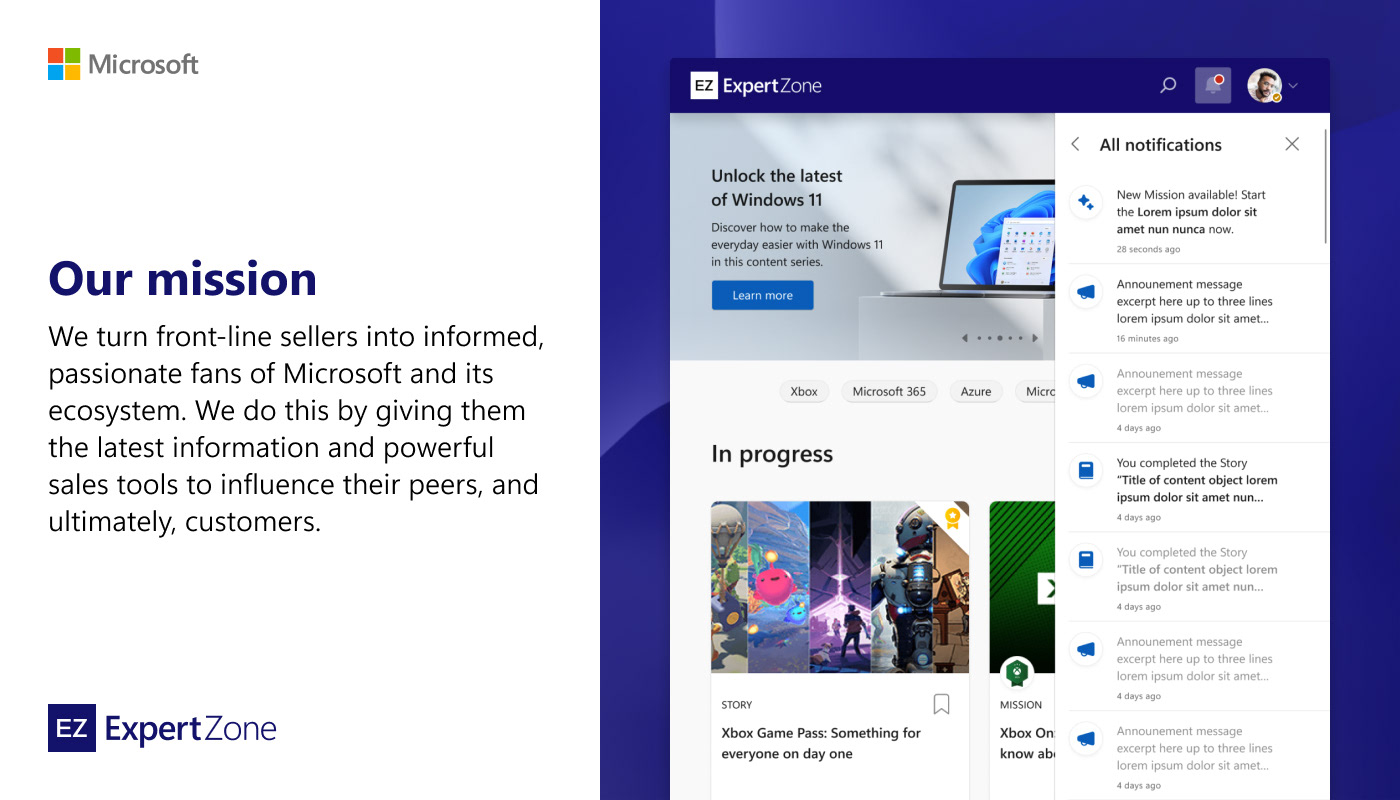Click sparkle icon of New Mission notification
The width and height of the screenshot is (1400, 800).
(1085, 203)
